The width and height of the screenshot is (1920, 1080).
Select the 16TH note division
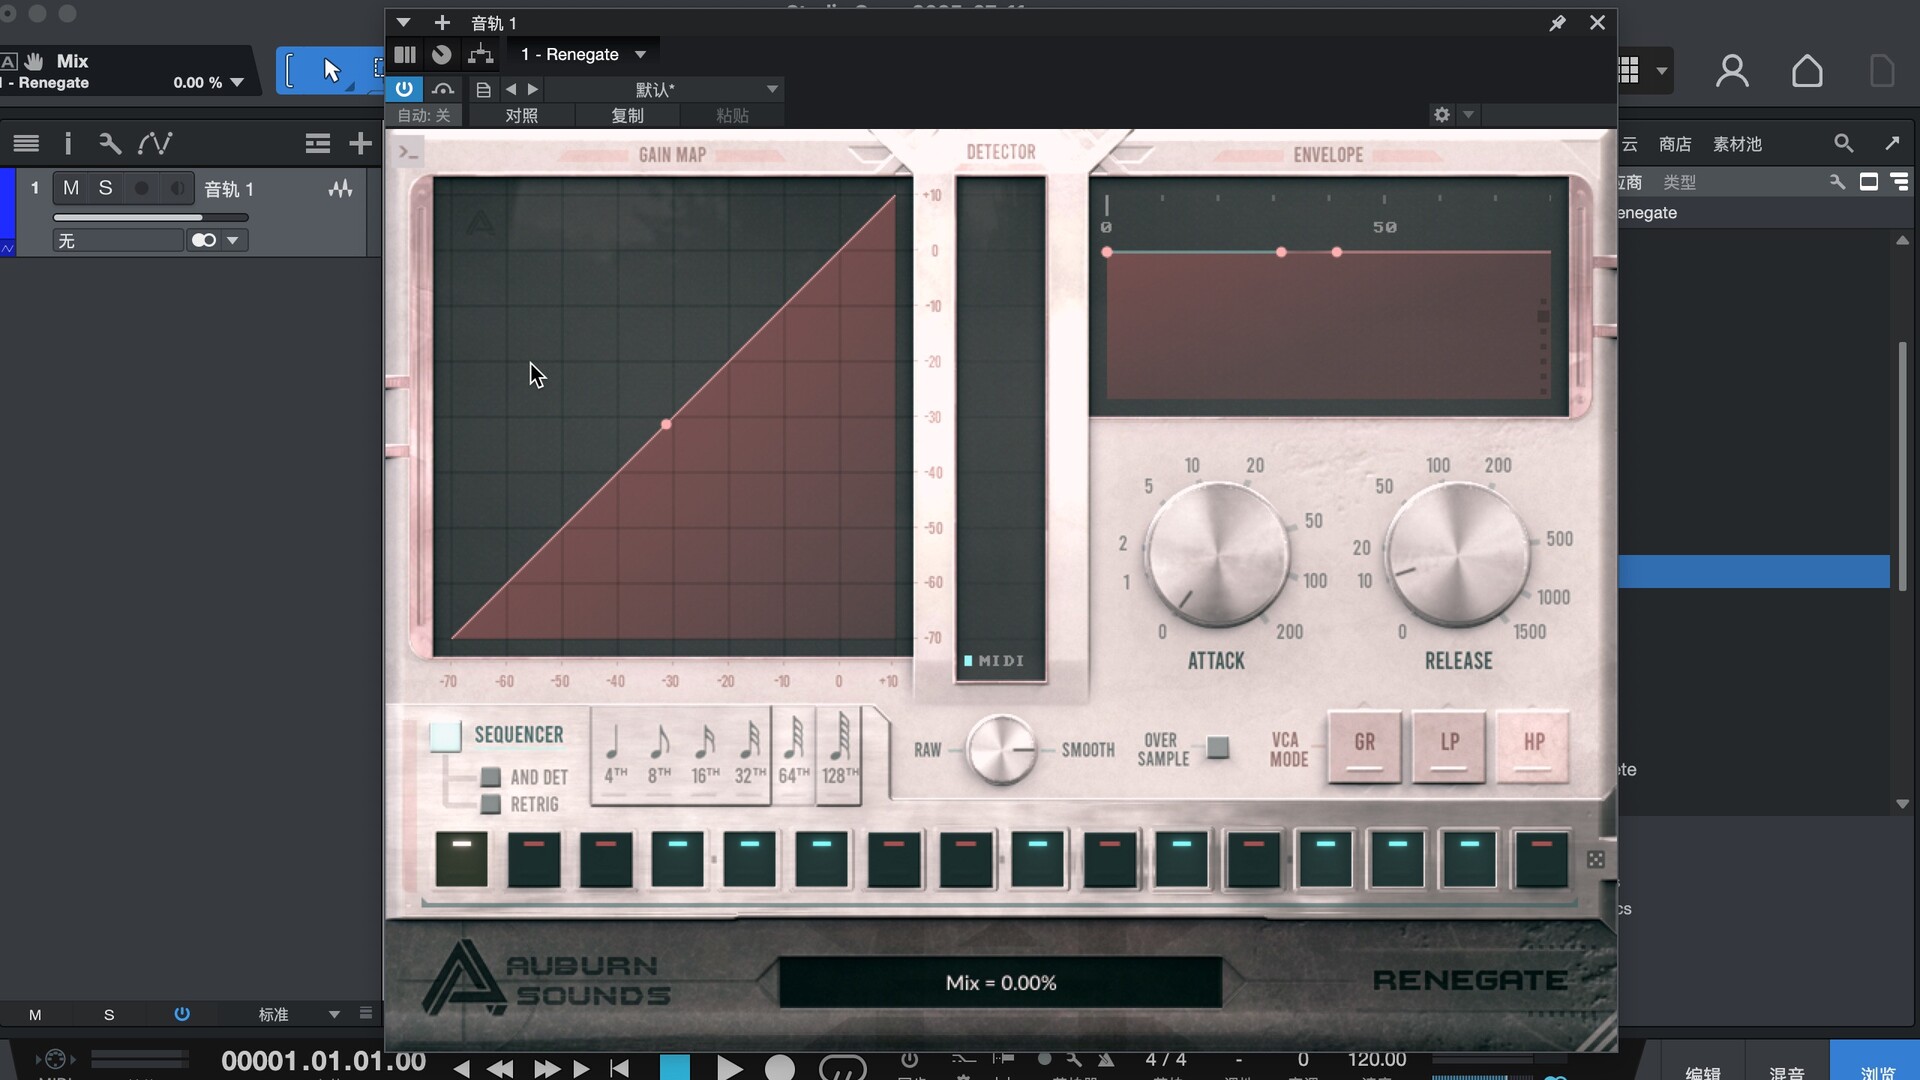tap(705, 754)
